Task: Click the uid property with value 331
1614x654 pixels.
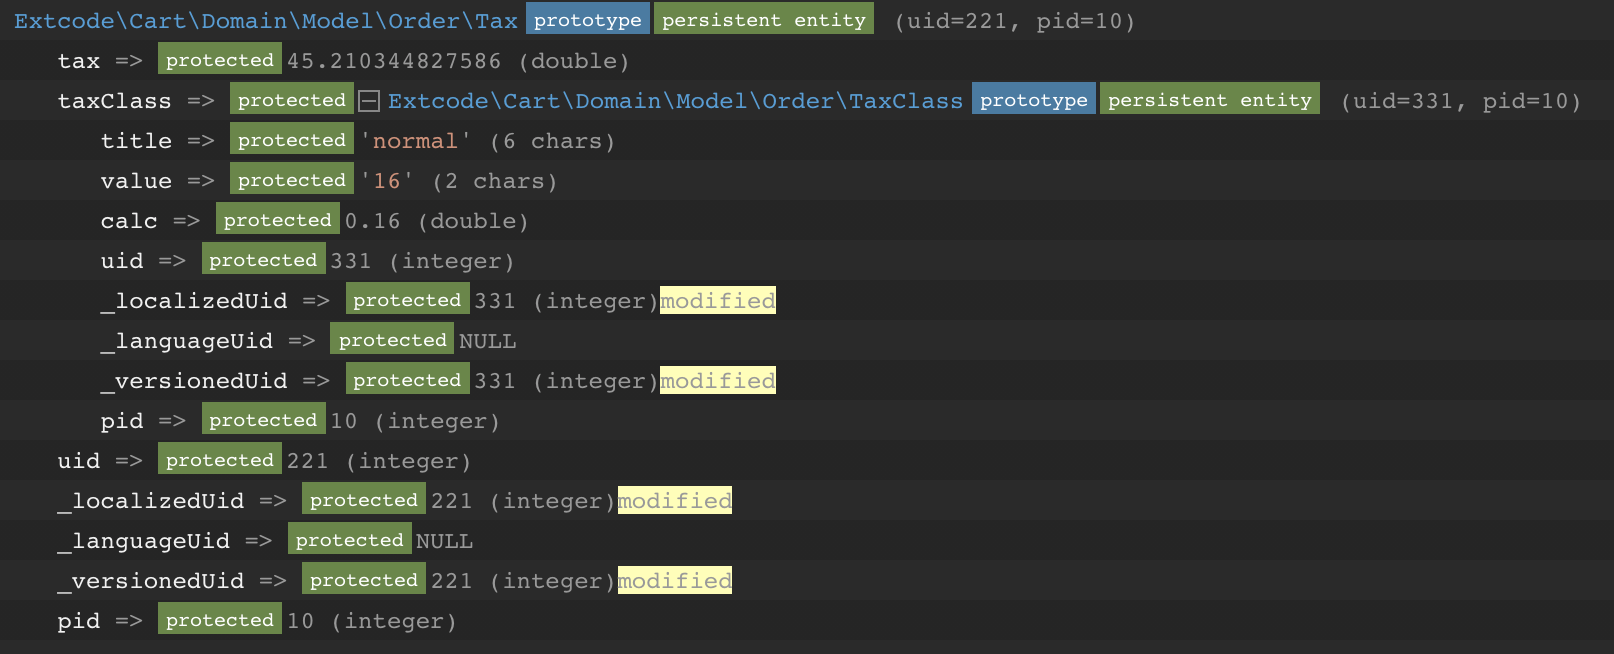Action: coord(122,261)
